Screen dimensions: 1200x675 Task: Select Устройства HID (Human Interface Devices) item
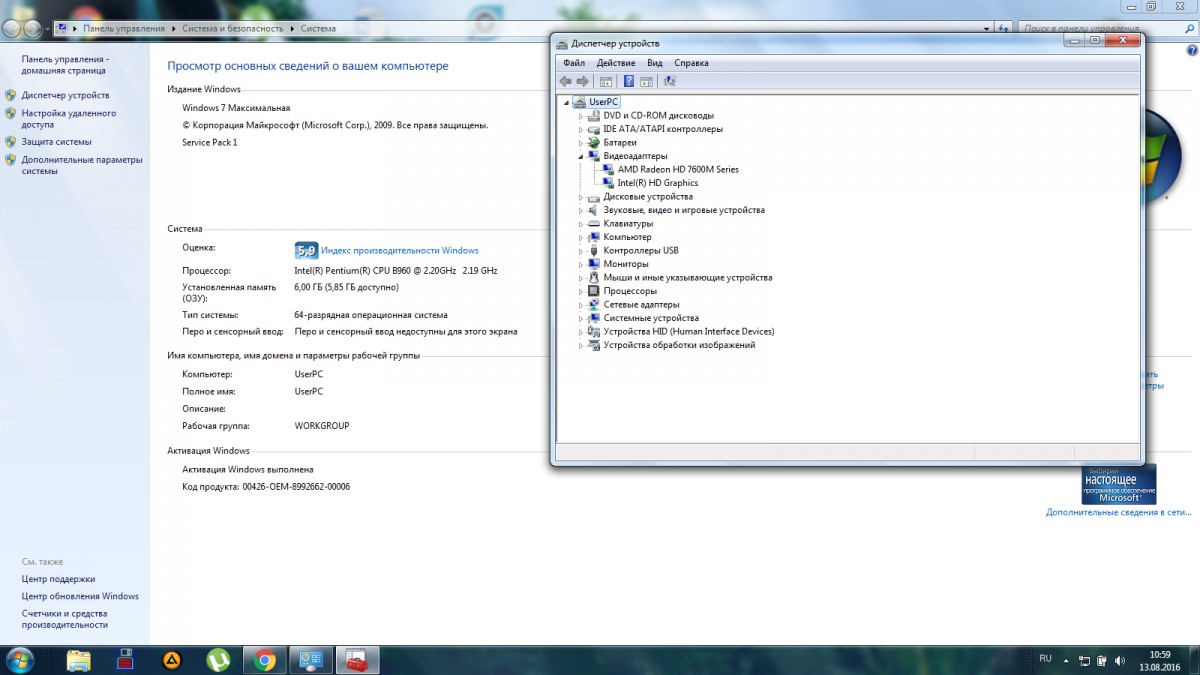point(689,332)
